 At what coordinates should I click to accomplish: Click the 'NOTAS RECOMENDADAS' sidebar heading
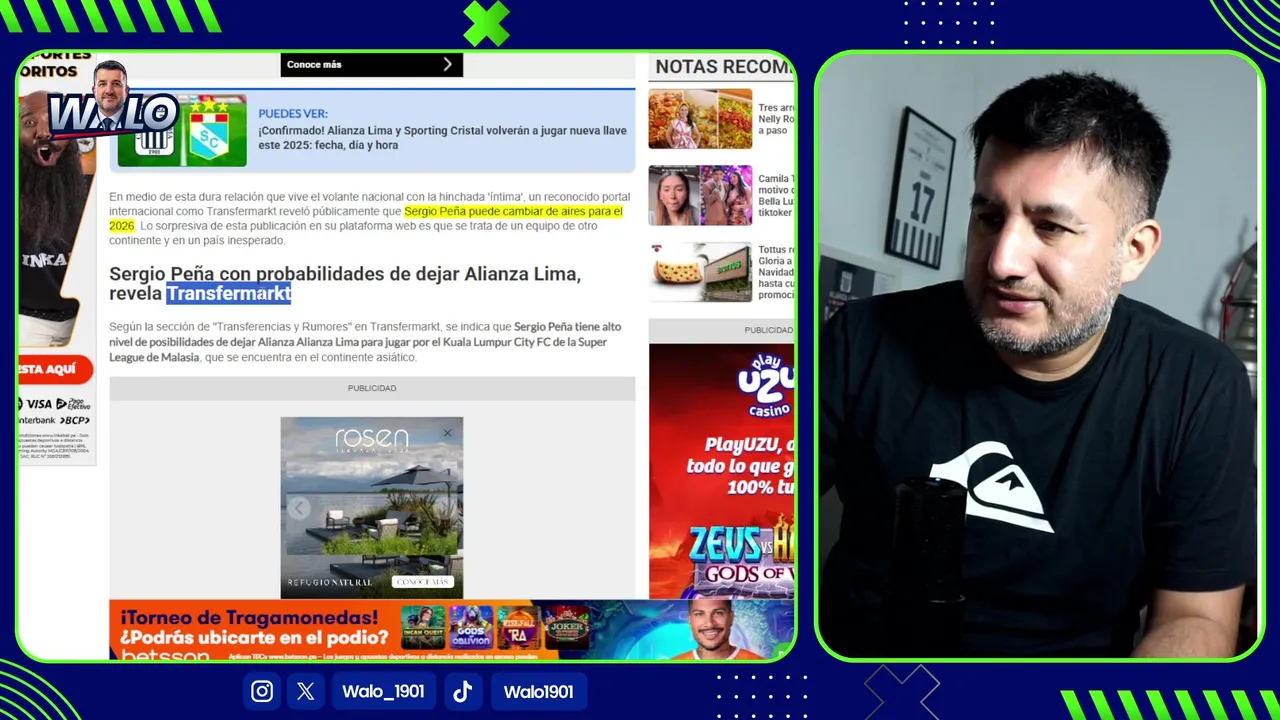click(x=722, y=67)
